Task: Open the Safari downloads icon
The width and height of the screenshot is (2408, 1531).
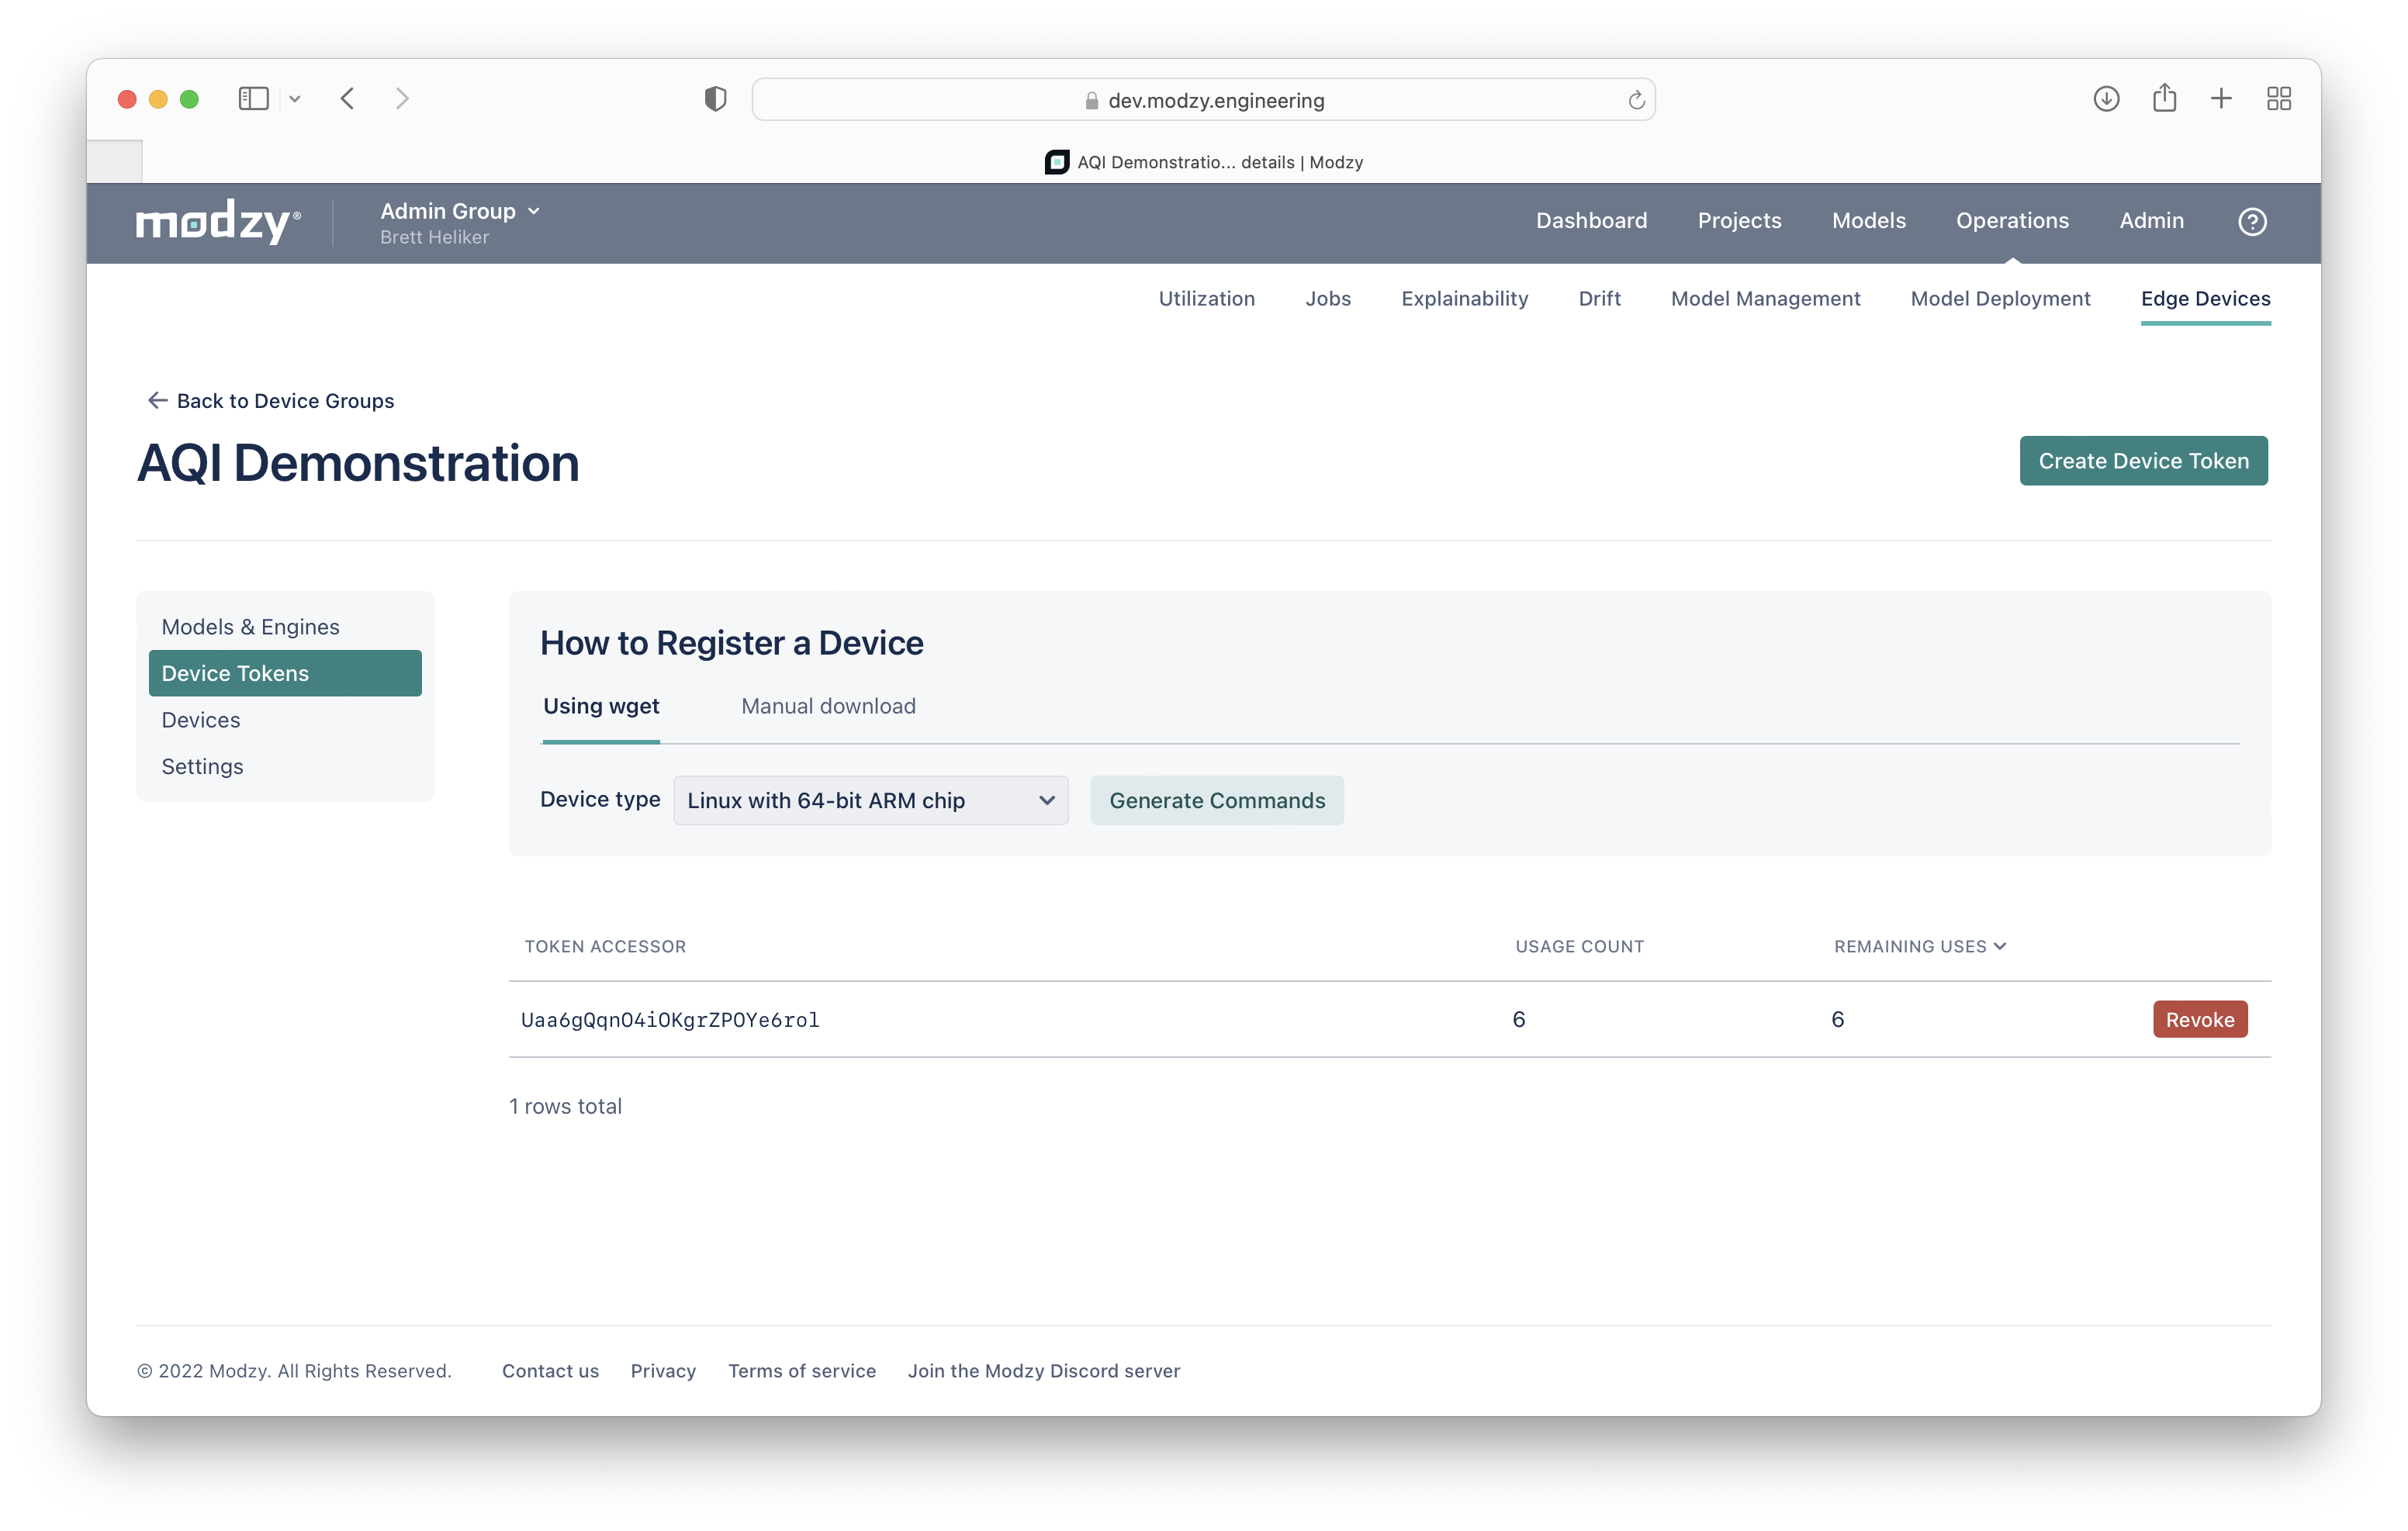Action: pos(2106,99)
